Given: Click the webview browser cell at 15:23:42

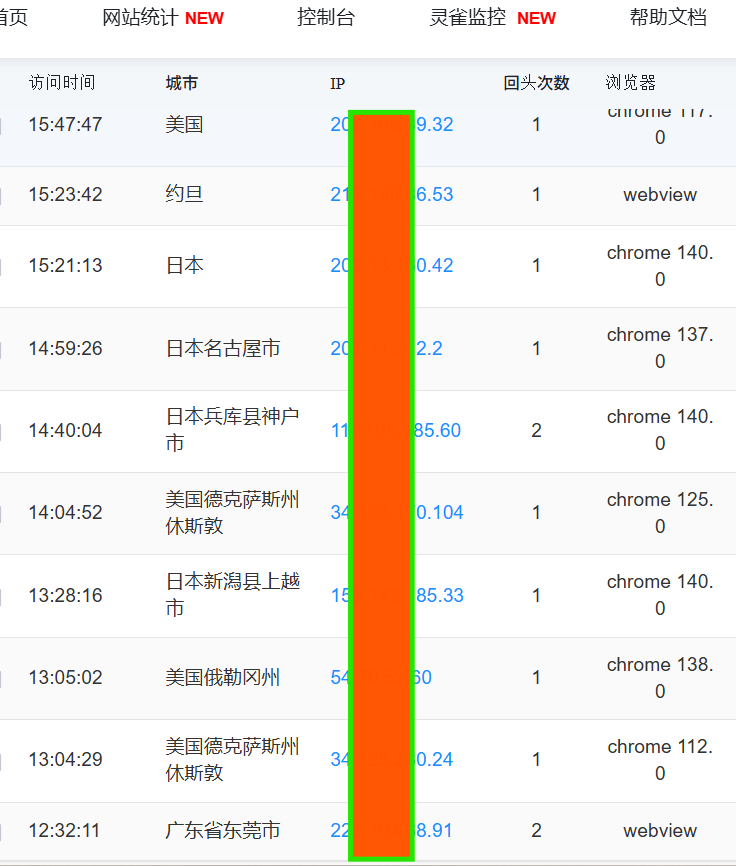Looking at the screenshot, I should pyautogui.click(x=659, y=195).
